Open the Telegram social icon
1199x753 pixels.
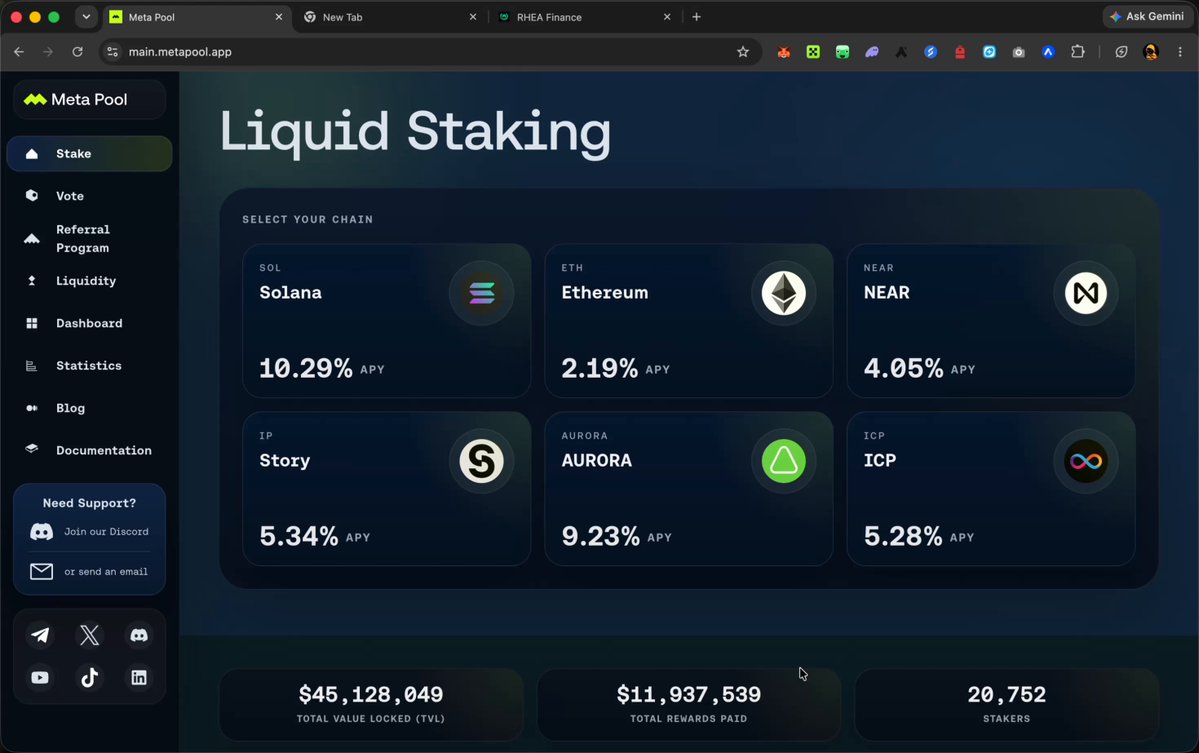(x=40, y=635)
